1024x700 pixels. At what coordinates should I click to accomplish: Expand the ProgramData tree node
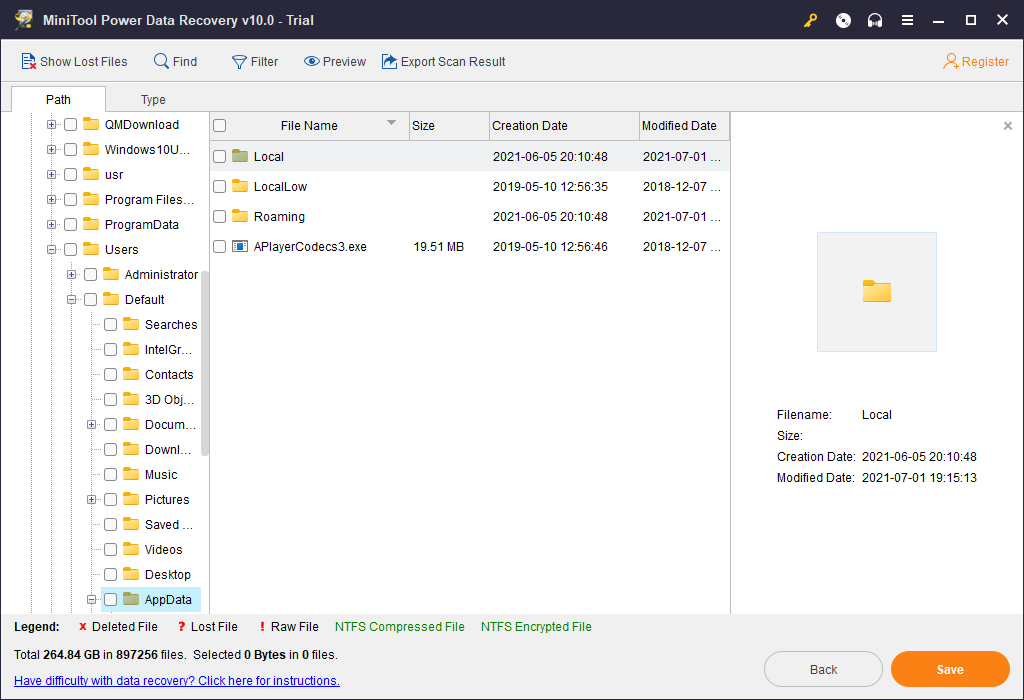(51, 225)
